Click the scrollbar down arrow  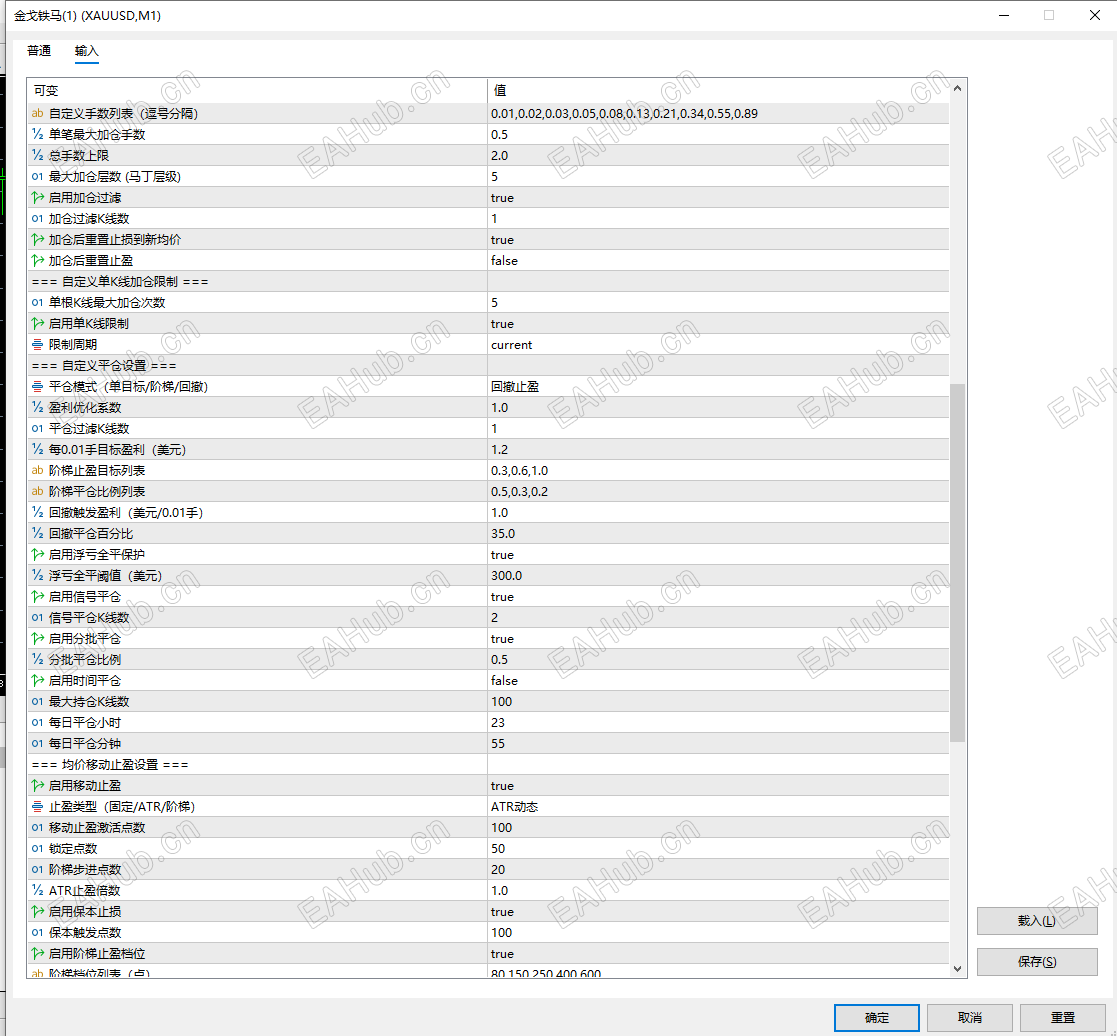pyautogui.click(x=957, y=968)
